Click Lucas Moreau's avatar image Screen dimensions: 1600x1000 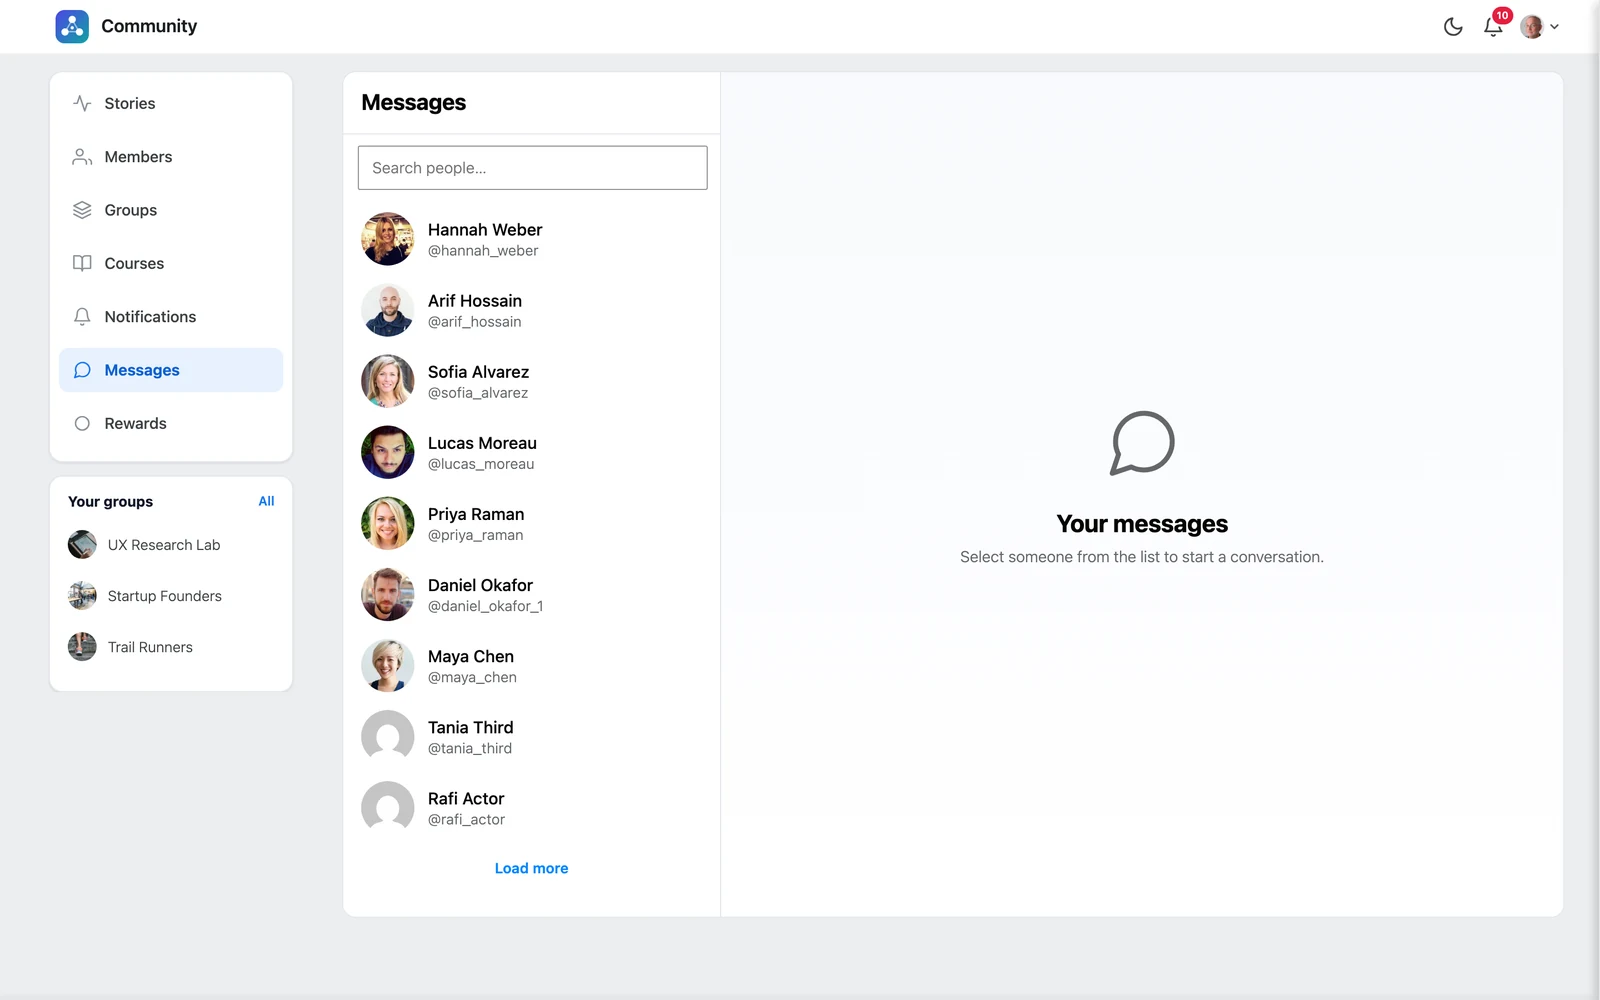point(388,452)
